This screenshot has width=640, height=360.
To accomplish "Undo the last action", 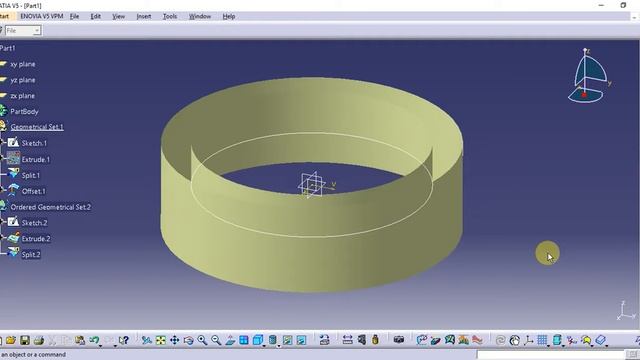I will pyautogui.click(x=94, y=340).
